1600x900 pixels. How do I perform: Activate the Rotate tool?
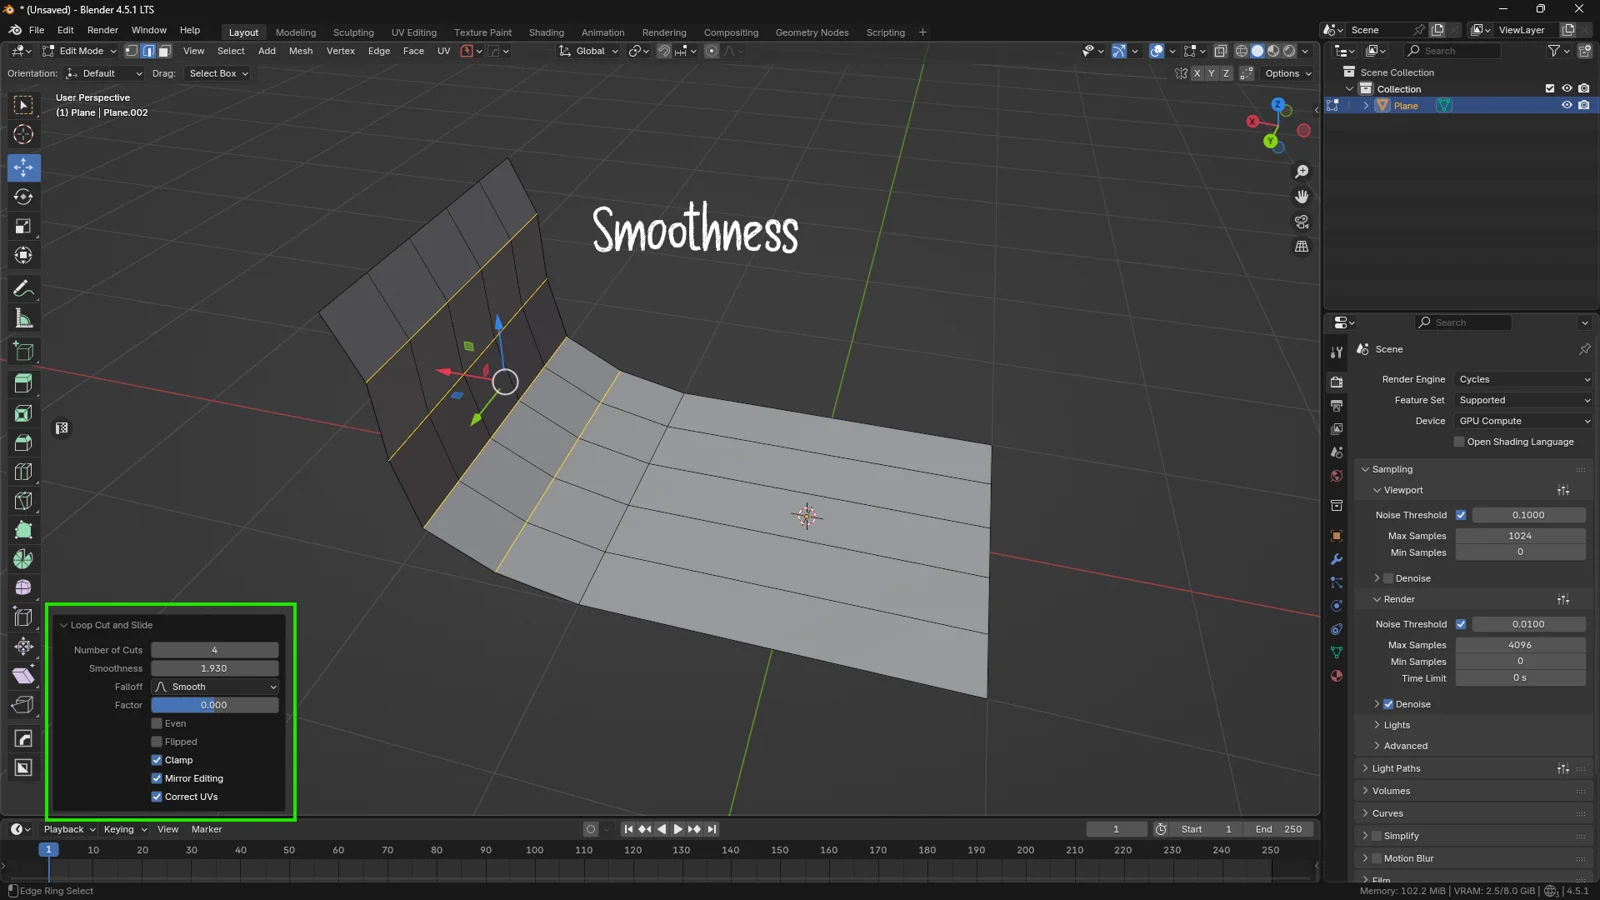point(23,197)
